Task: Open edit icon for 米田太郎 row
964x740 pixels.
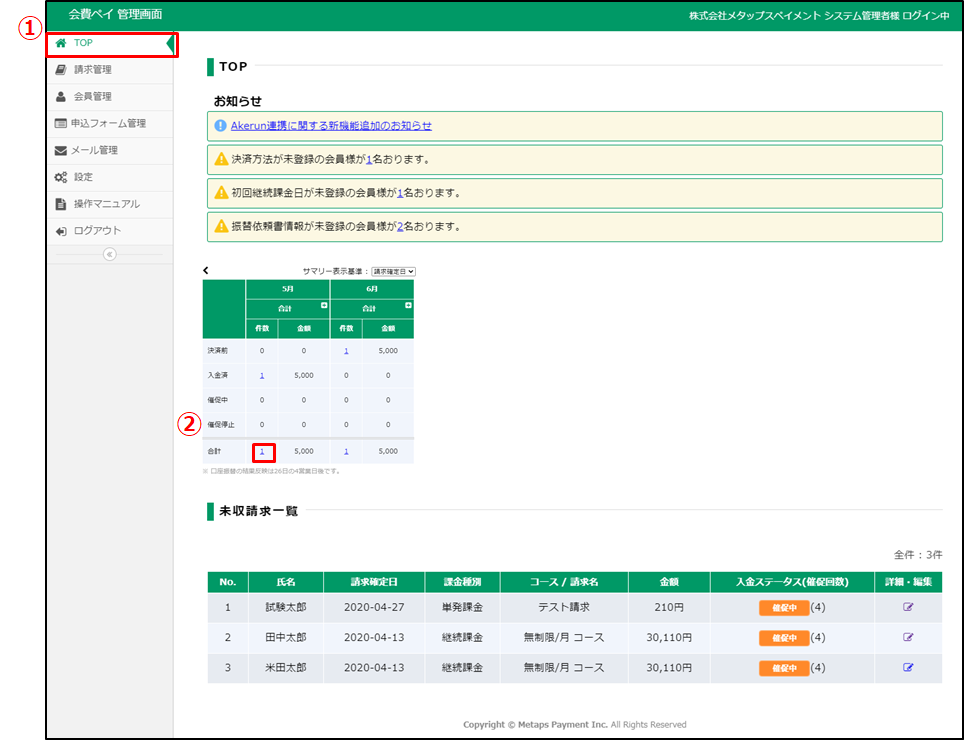Action: point(908,667)
